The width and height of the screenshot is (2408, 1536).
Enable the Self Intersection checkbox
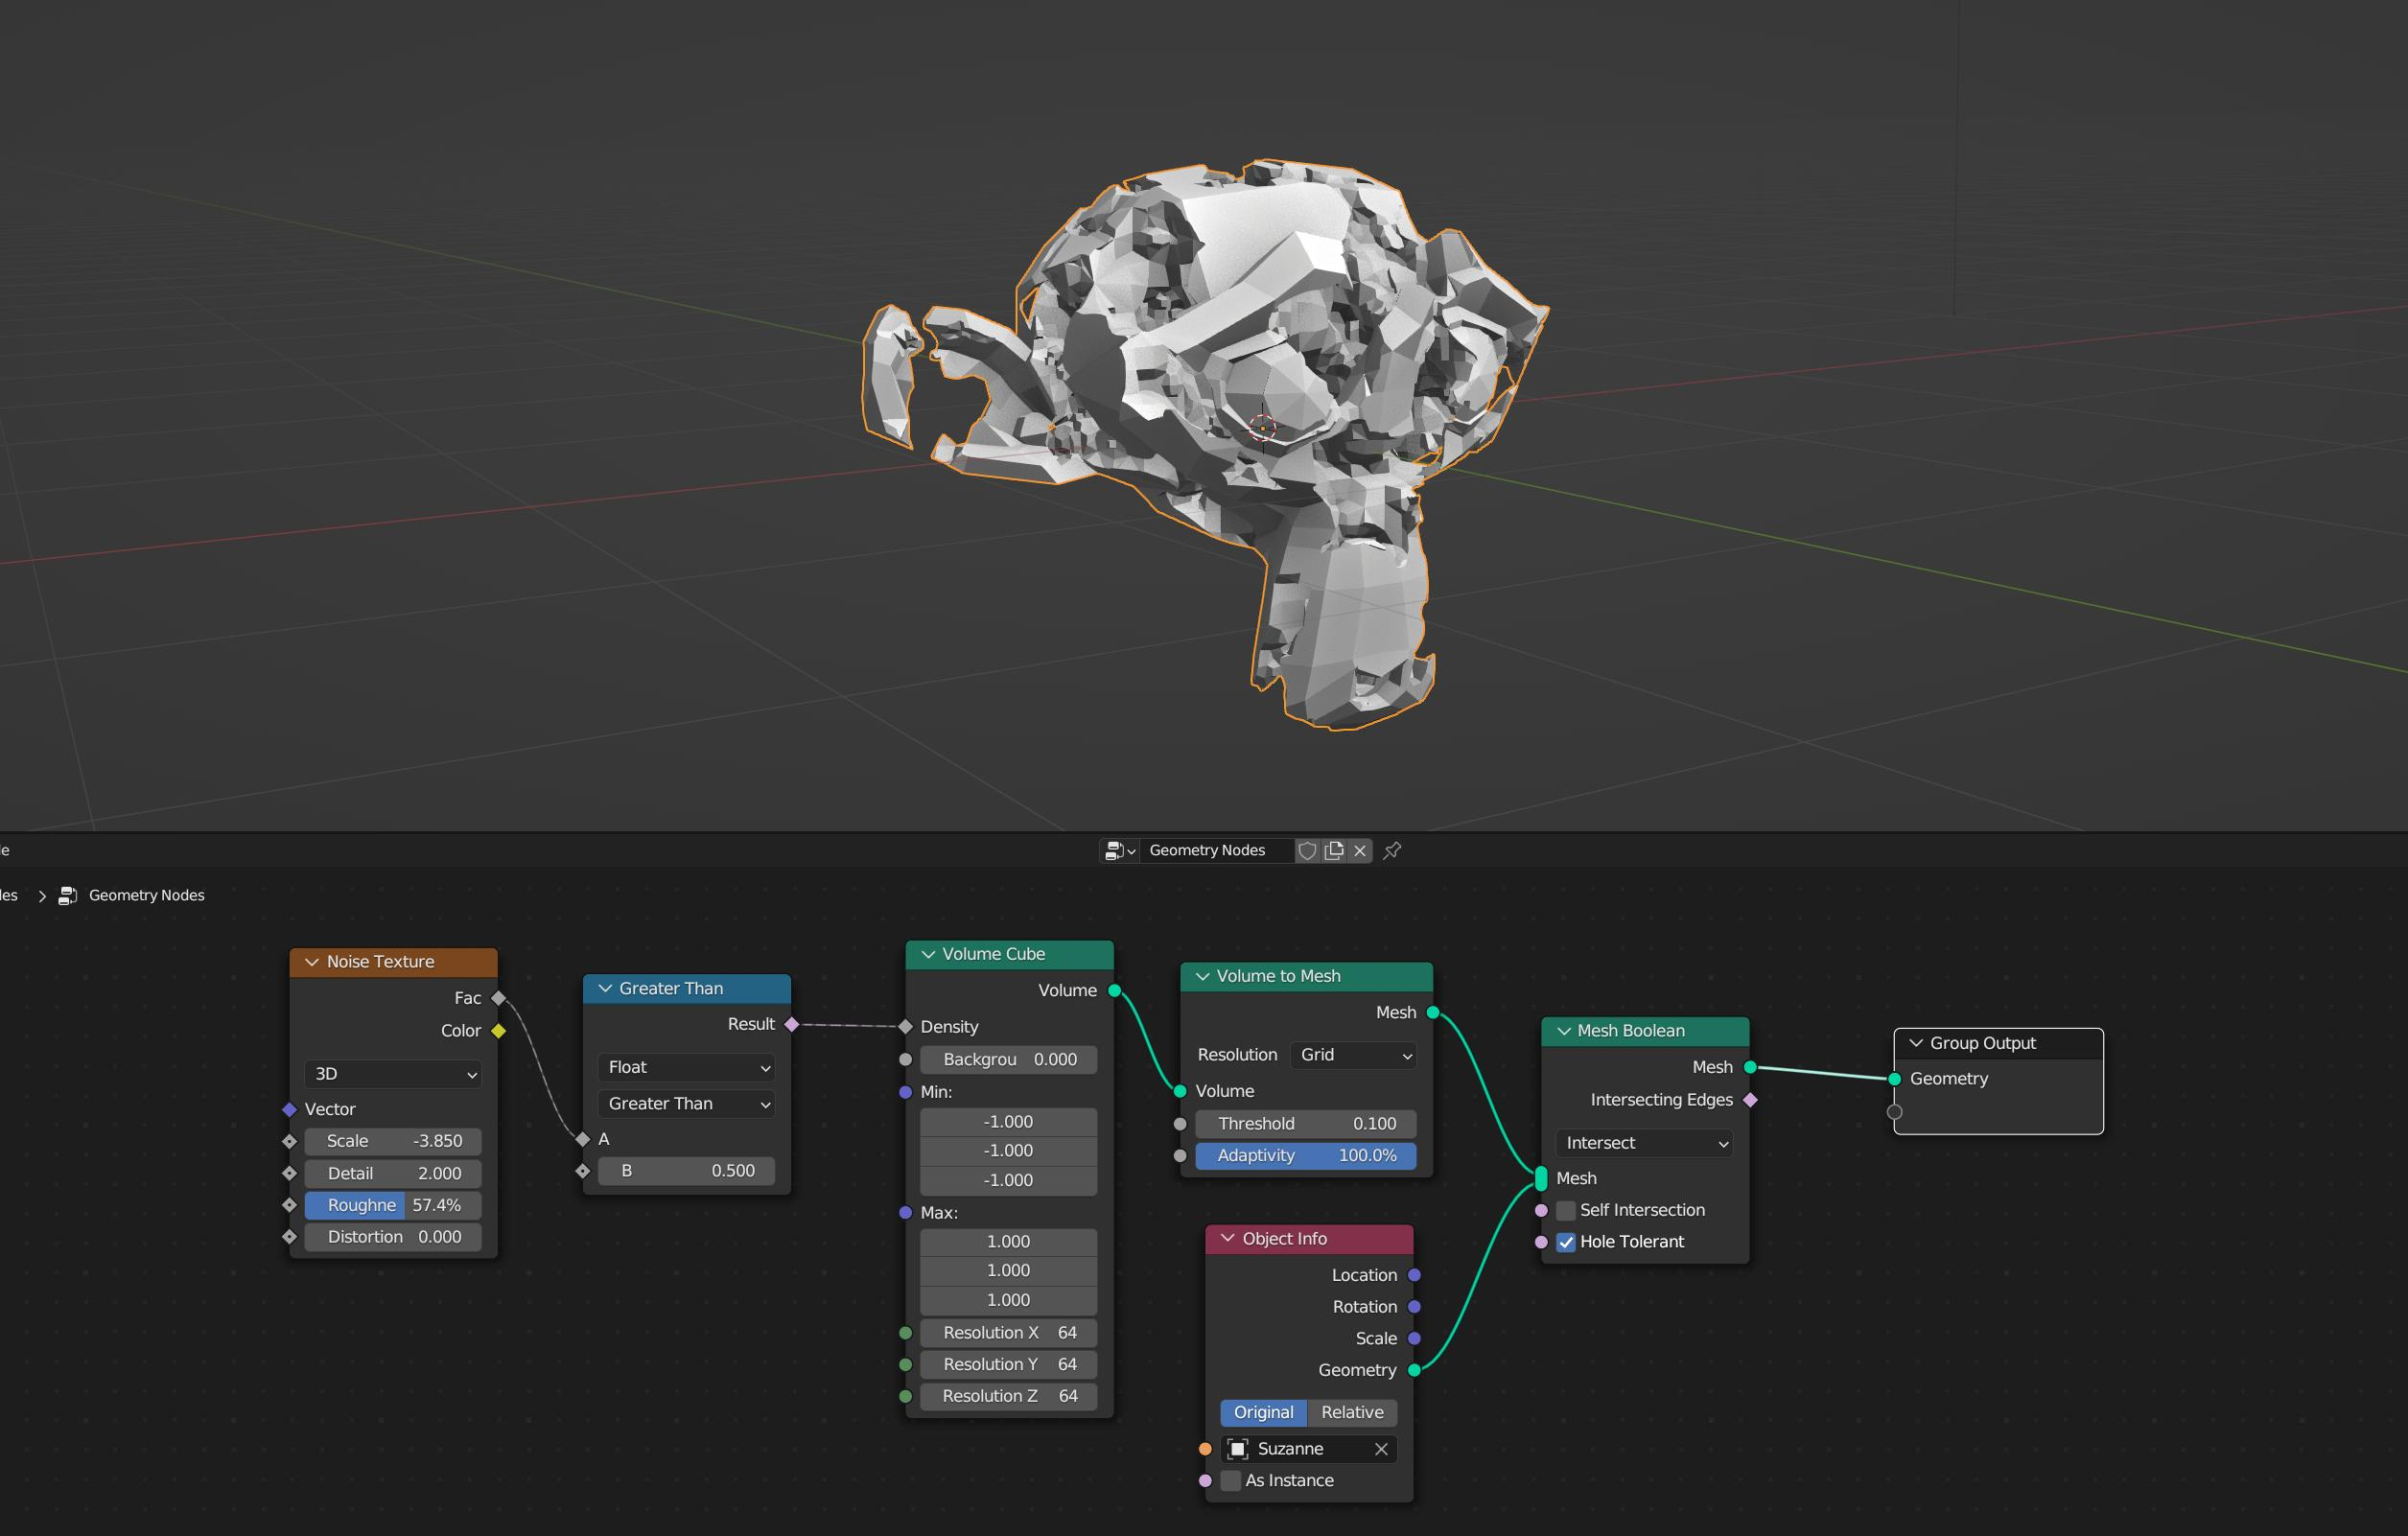pos(1566,1211)
